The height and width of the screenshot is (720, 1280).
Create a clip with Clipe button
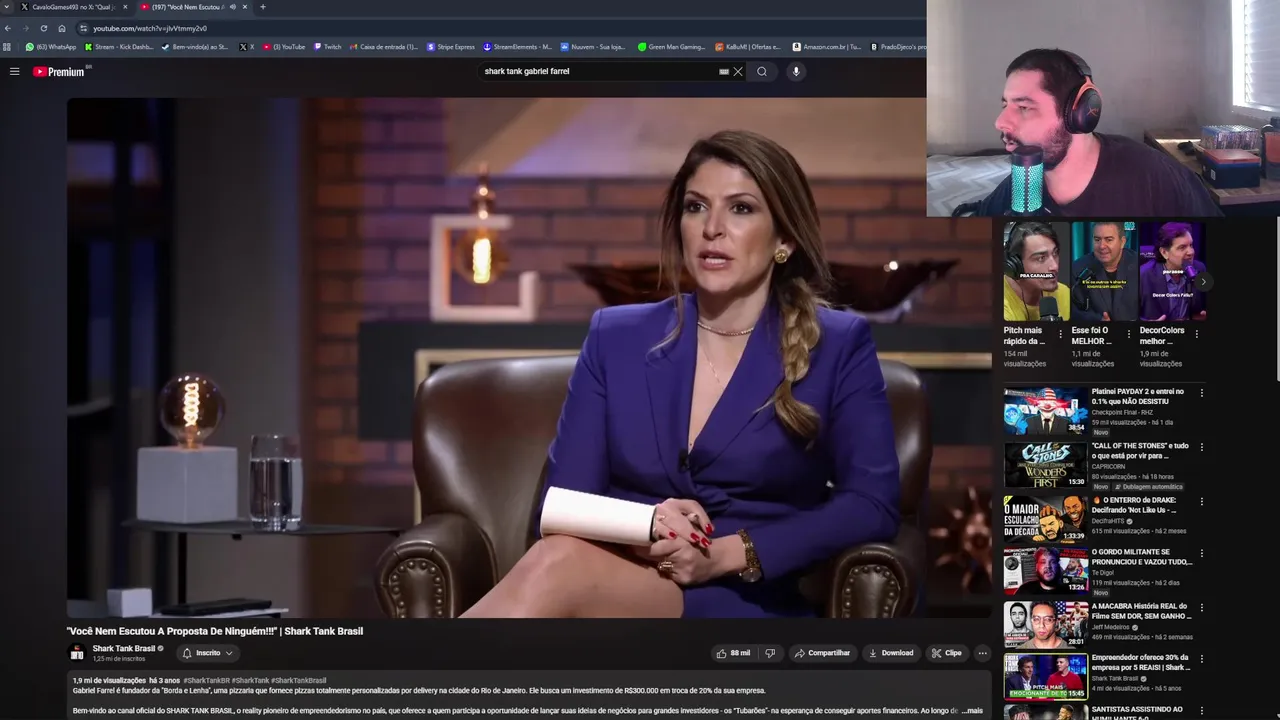[x=946, y=653]
